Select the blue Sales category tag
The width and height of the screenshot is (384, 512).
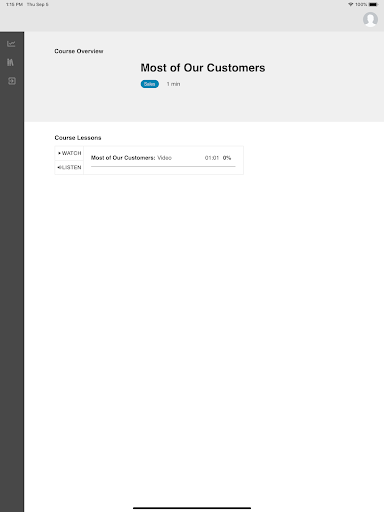click(150, 84)
